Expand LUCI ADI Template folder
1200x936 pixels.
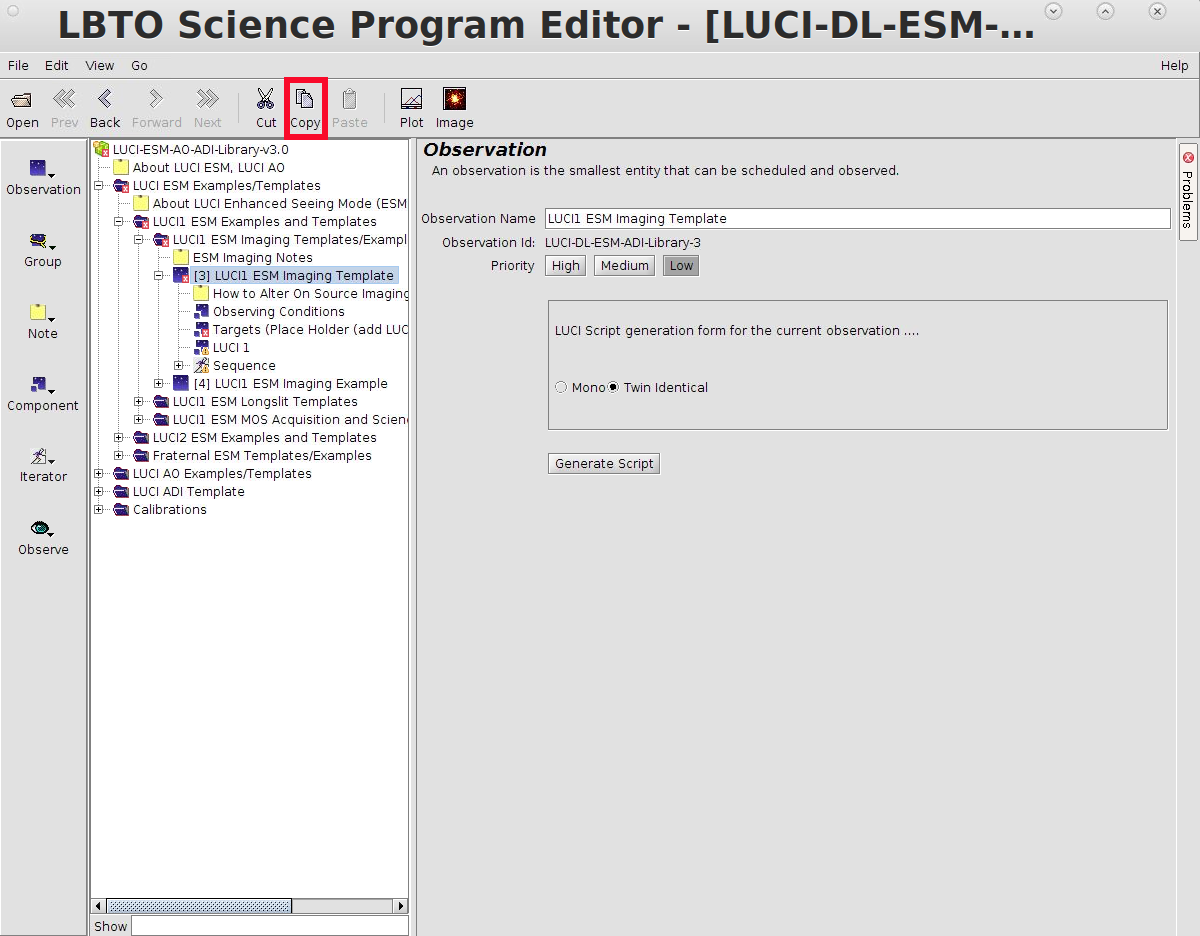click(99, 491)
